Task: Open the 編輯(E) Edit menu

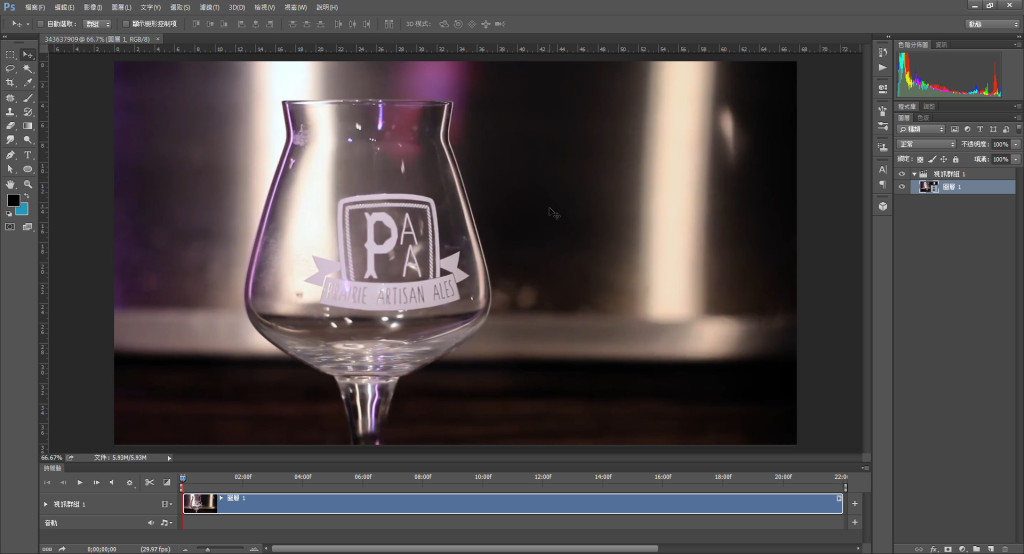Action: point(64,7)
